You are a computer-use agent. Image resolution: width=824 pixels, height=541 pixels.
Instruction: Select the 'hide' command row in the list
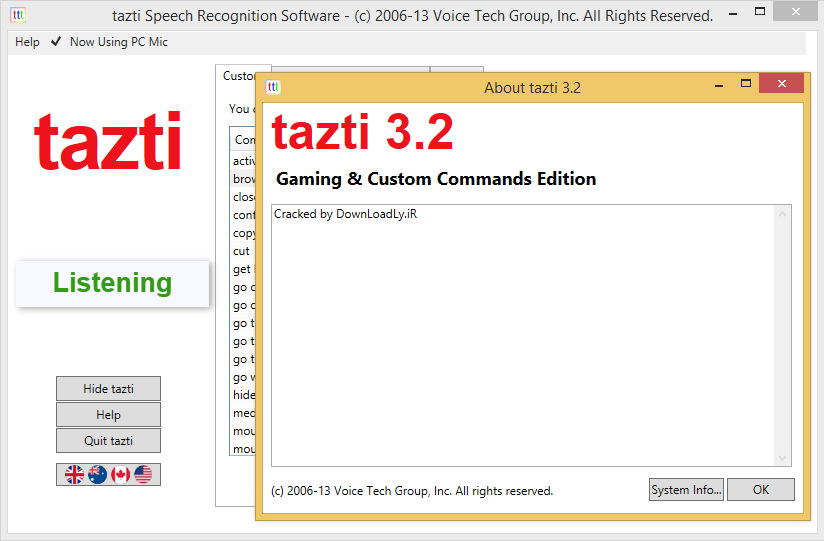click(x=243, y=395)
